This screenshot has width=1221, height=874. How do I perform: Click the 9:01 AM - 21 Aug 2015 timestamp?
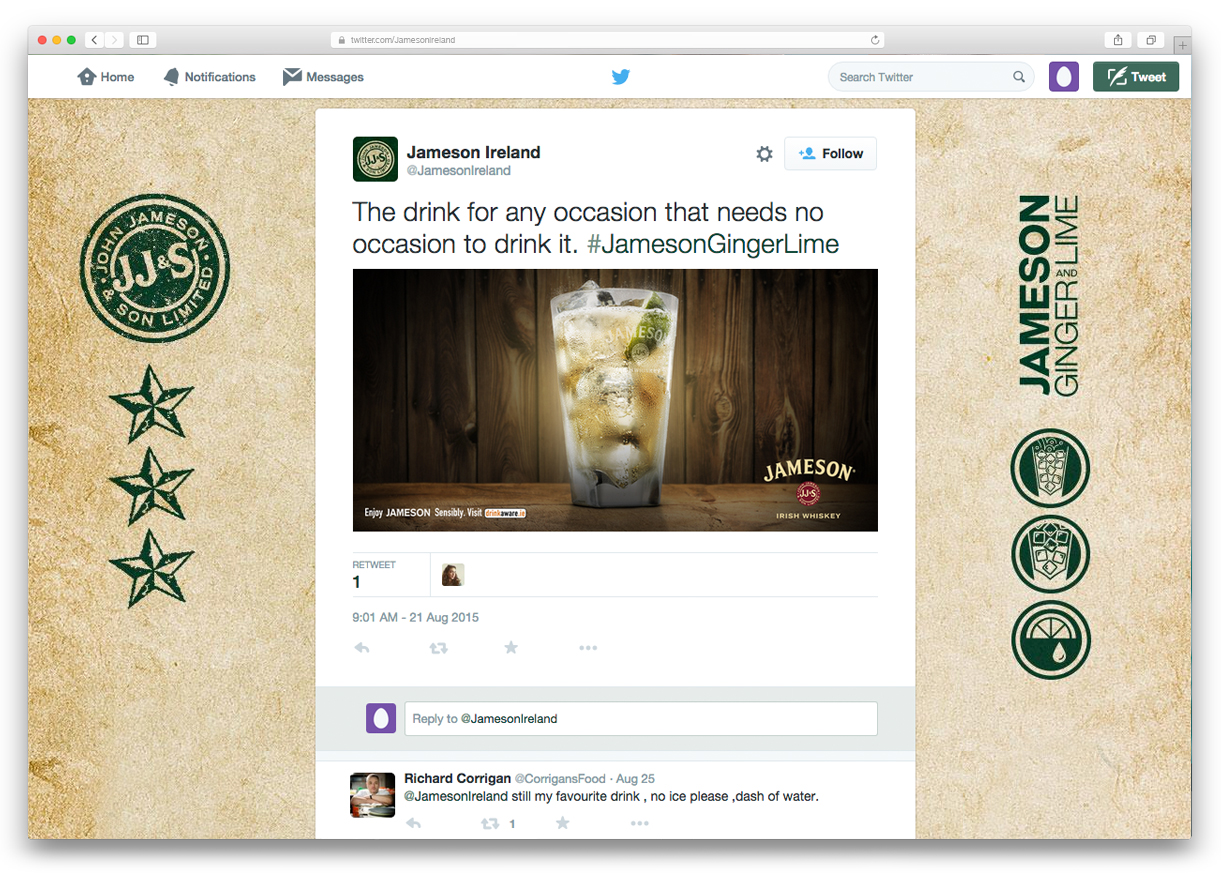click(415, 618)
